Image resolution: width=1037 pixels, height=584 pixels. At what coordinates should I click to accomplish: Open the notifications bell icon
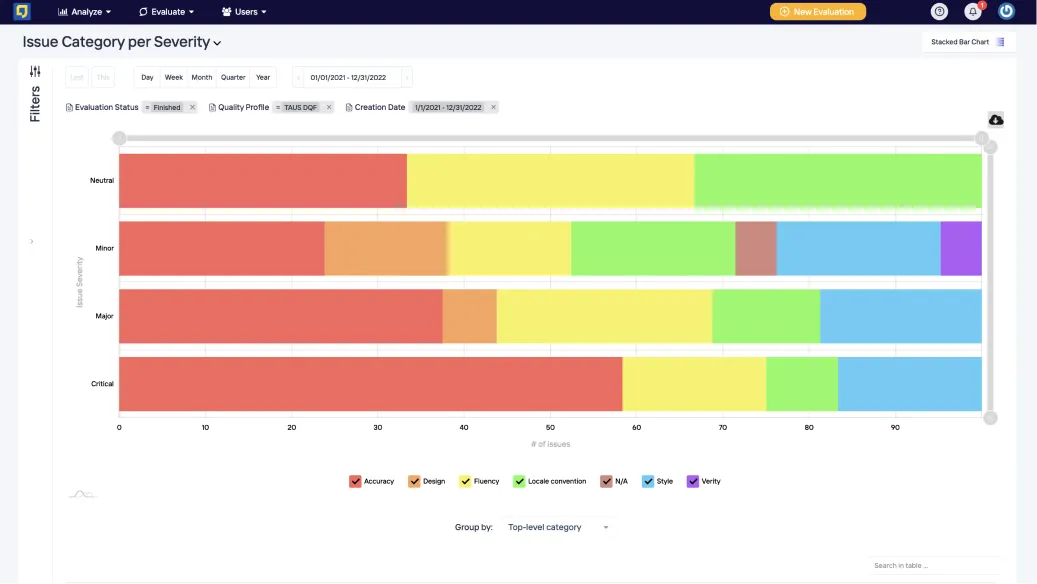[x=973, y=11]
